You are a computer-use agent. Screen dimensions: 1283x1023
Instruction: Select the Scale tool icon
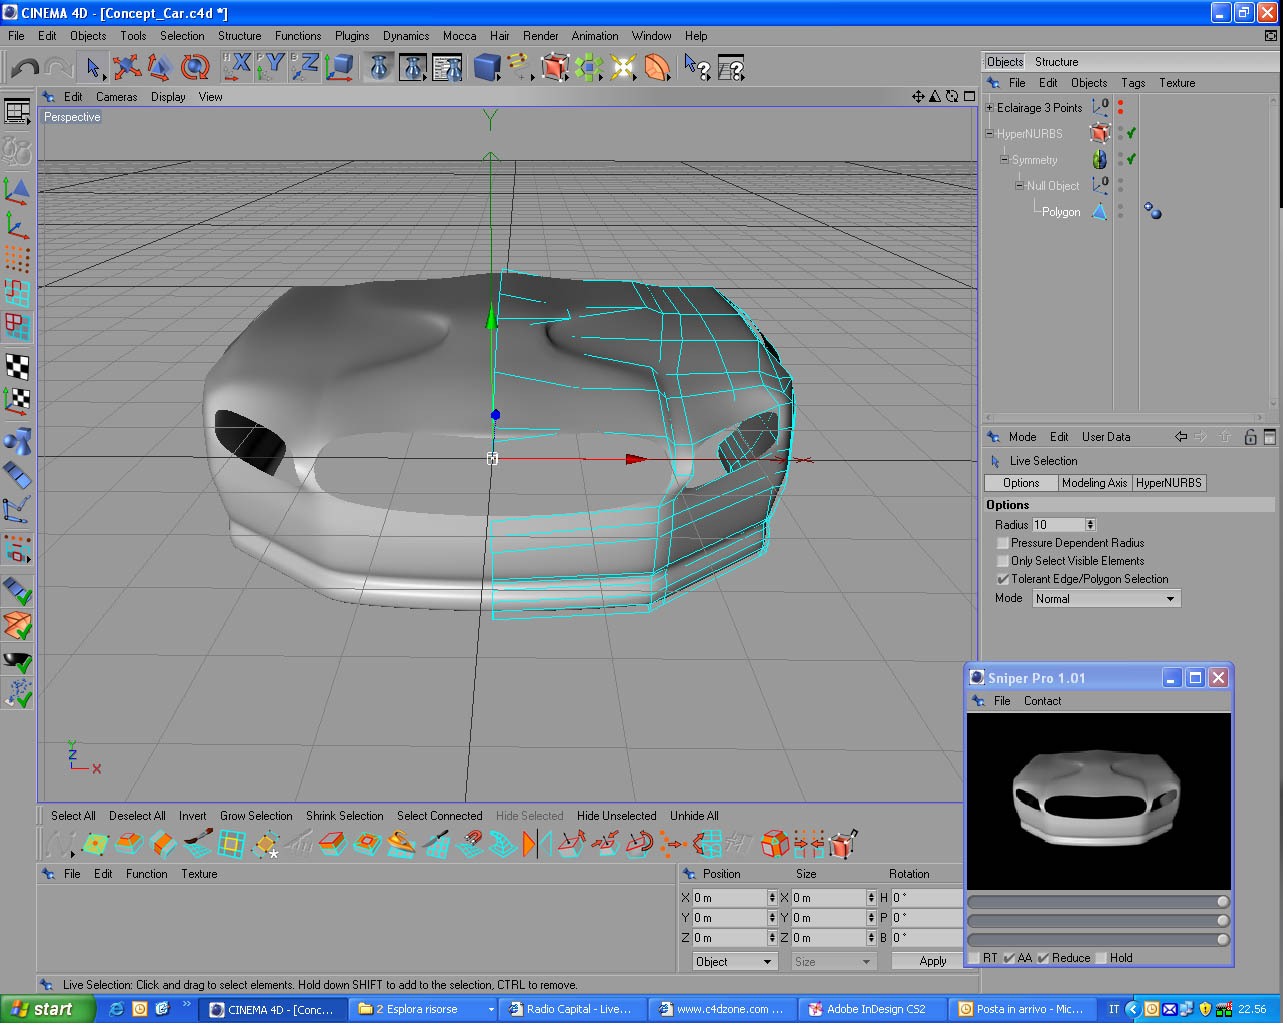pos(160,68)
